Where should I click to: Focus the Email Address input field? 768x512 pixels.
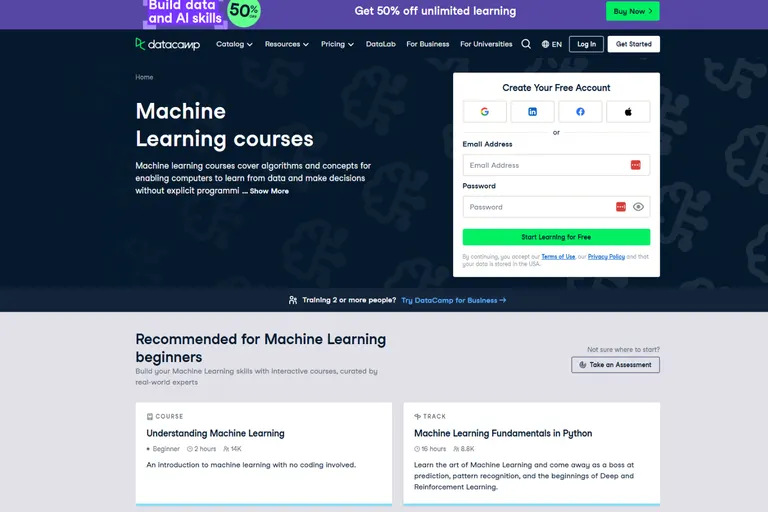[x=556, y=165]
